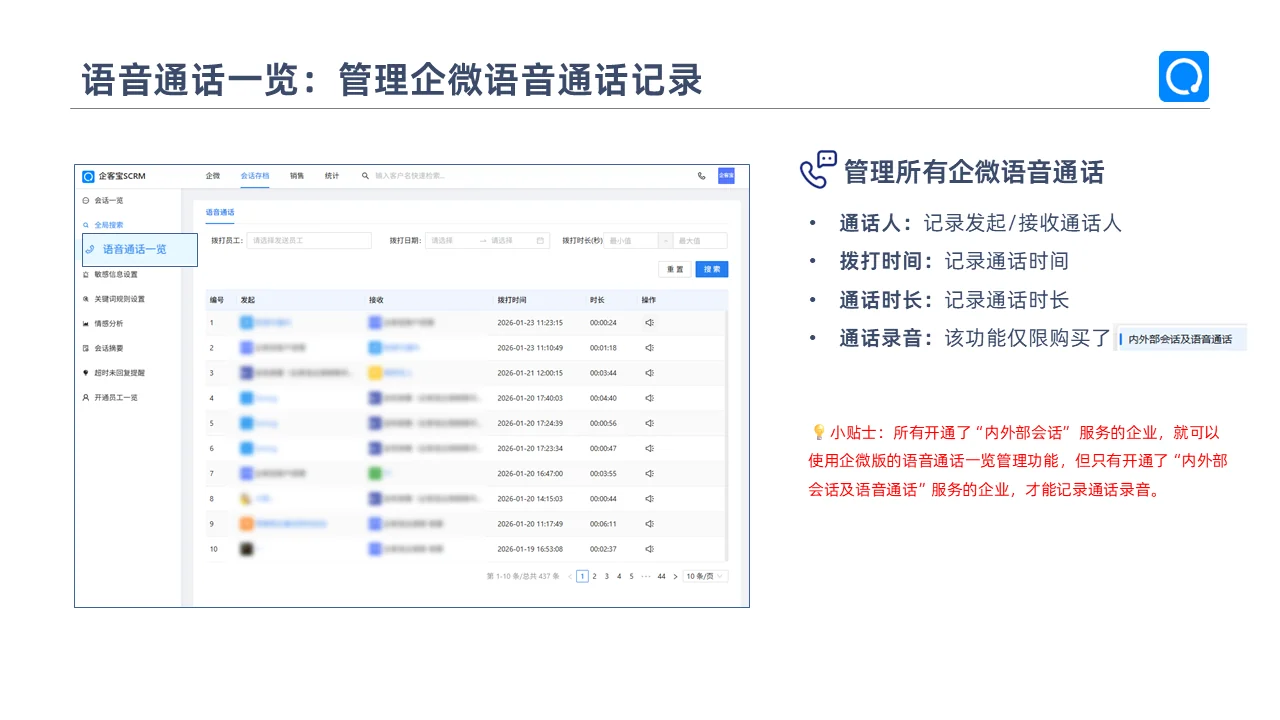The image size is (1280, 720).
Task: Open the 销售 tab
Action: pyautogui.click(x=297, y=176)
